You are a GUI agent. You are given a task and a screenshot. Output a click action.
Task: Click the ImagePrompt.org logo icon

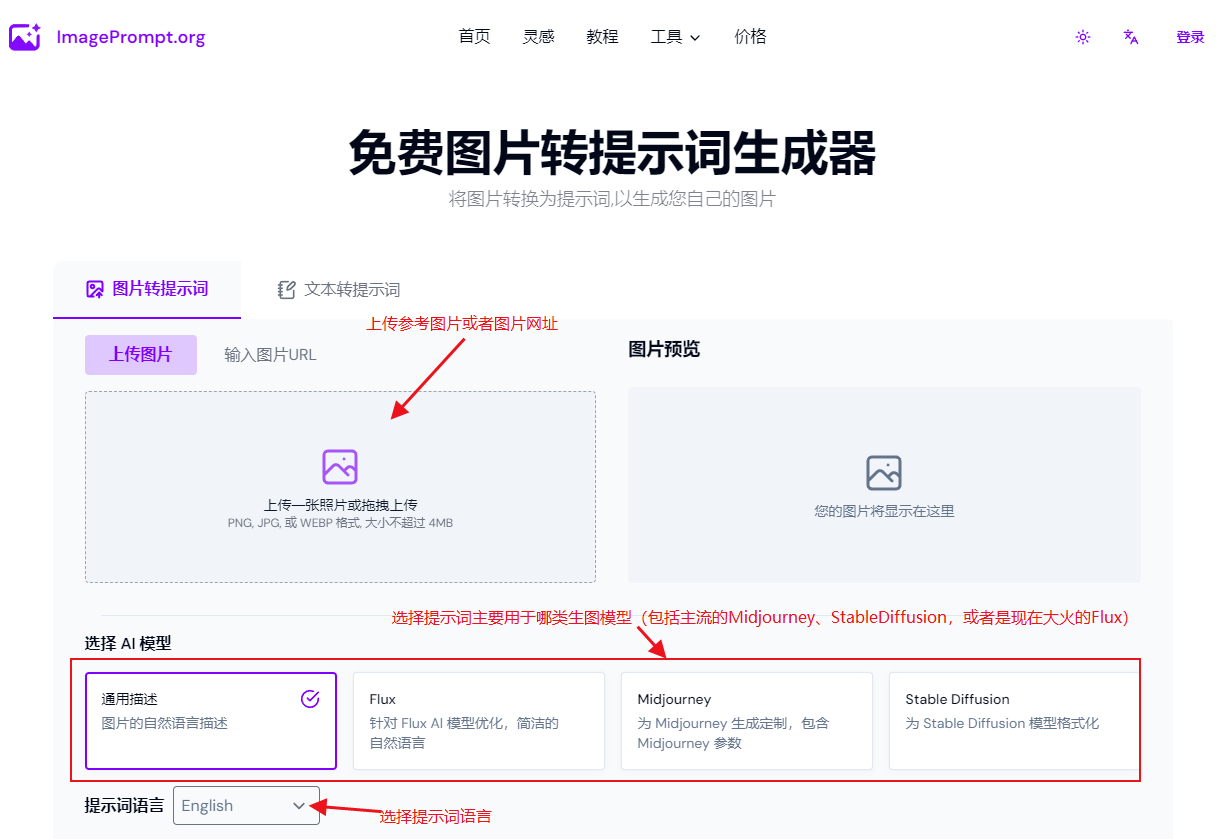[24, 36]
